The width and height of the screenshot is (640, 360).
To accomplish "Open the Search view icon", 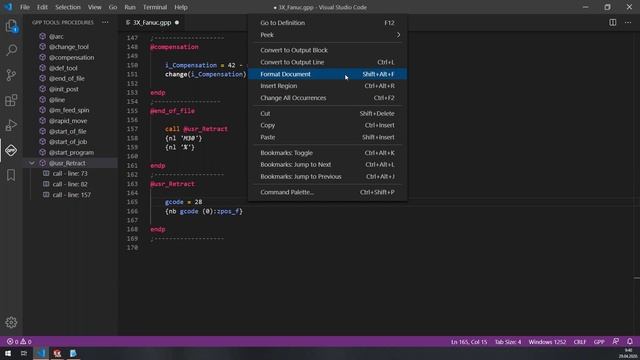I will coord(11,50).
